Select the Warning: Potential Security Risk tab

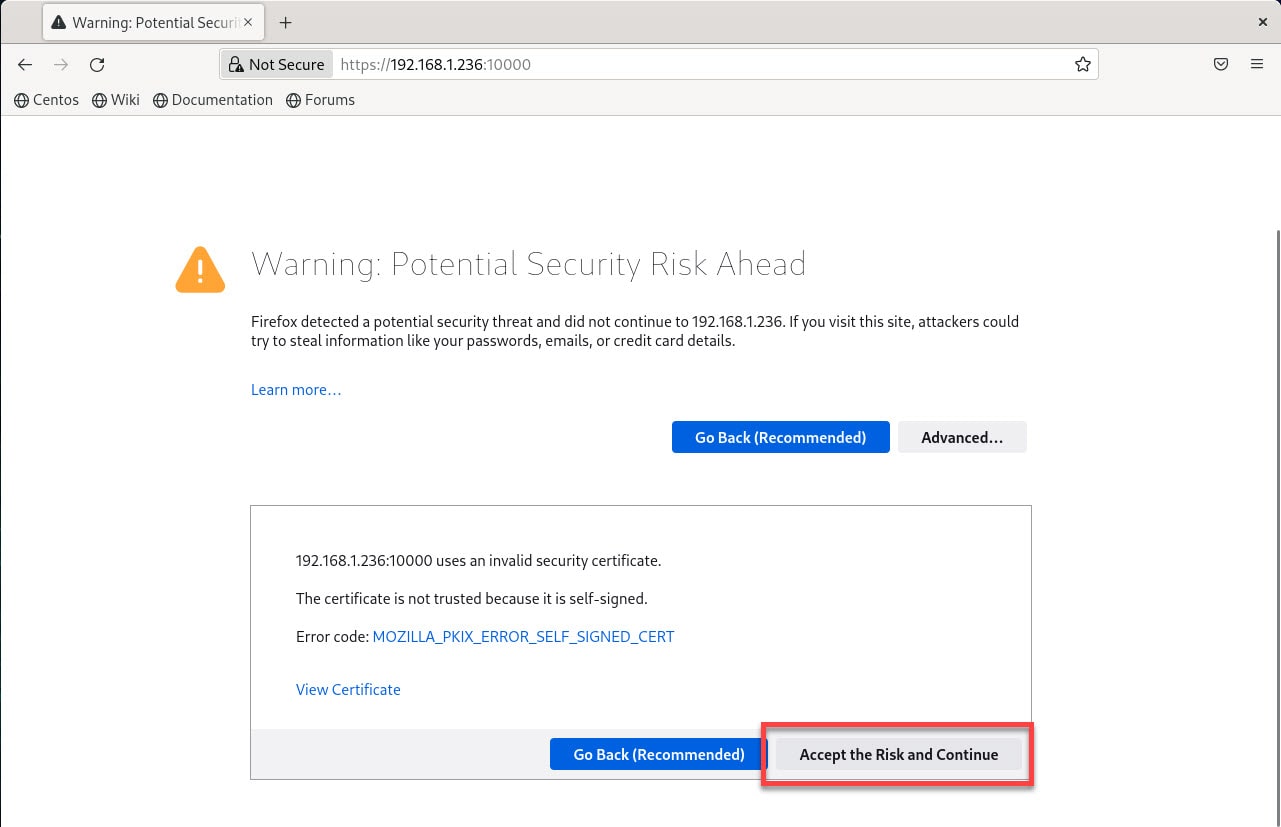pyautogui.click(x=155, y=22)
